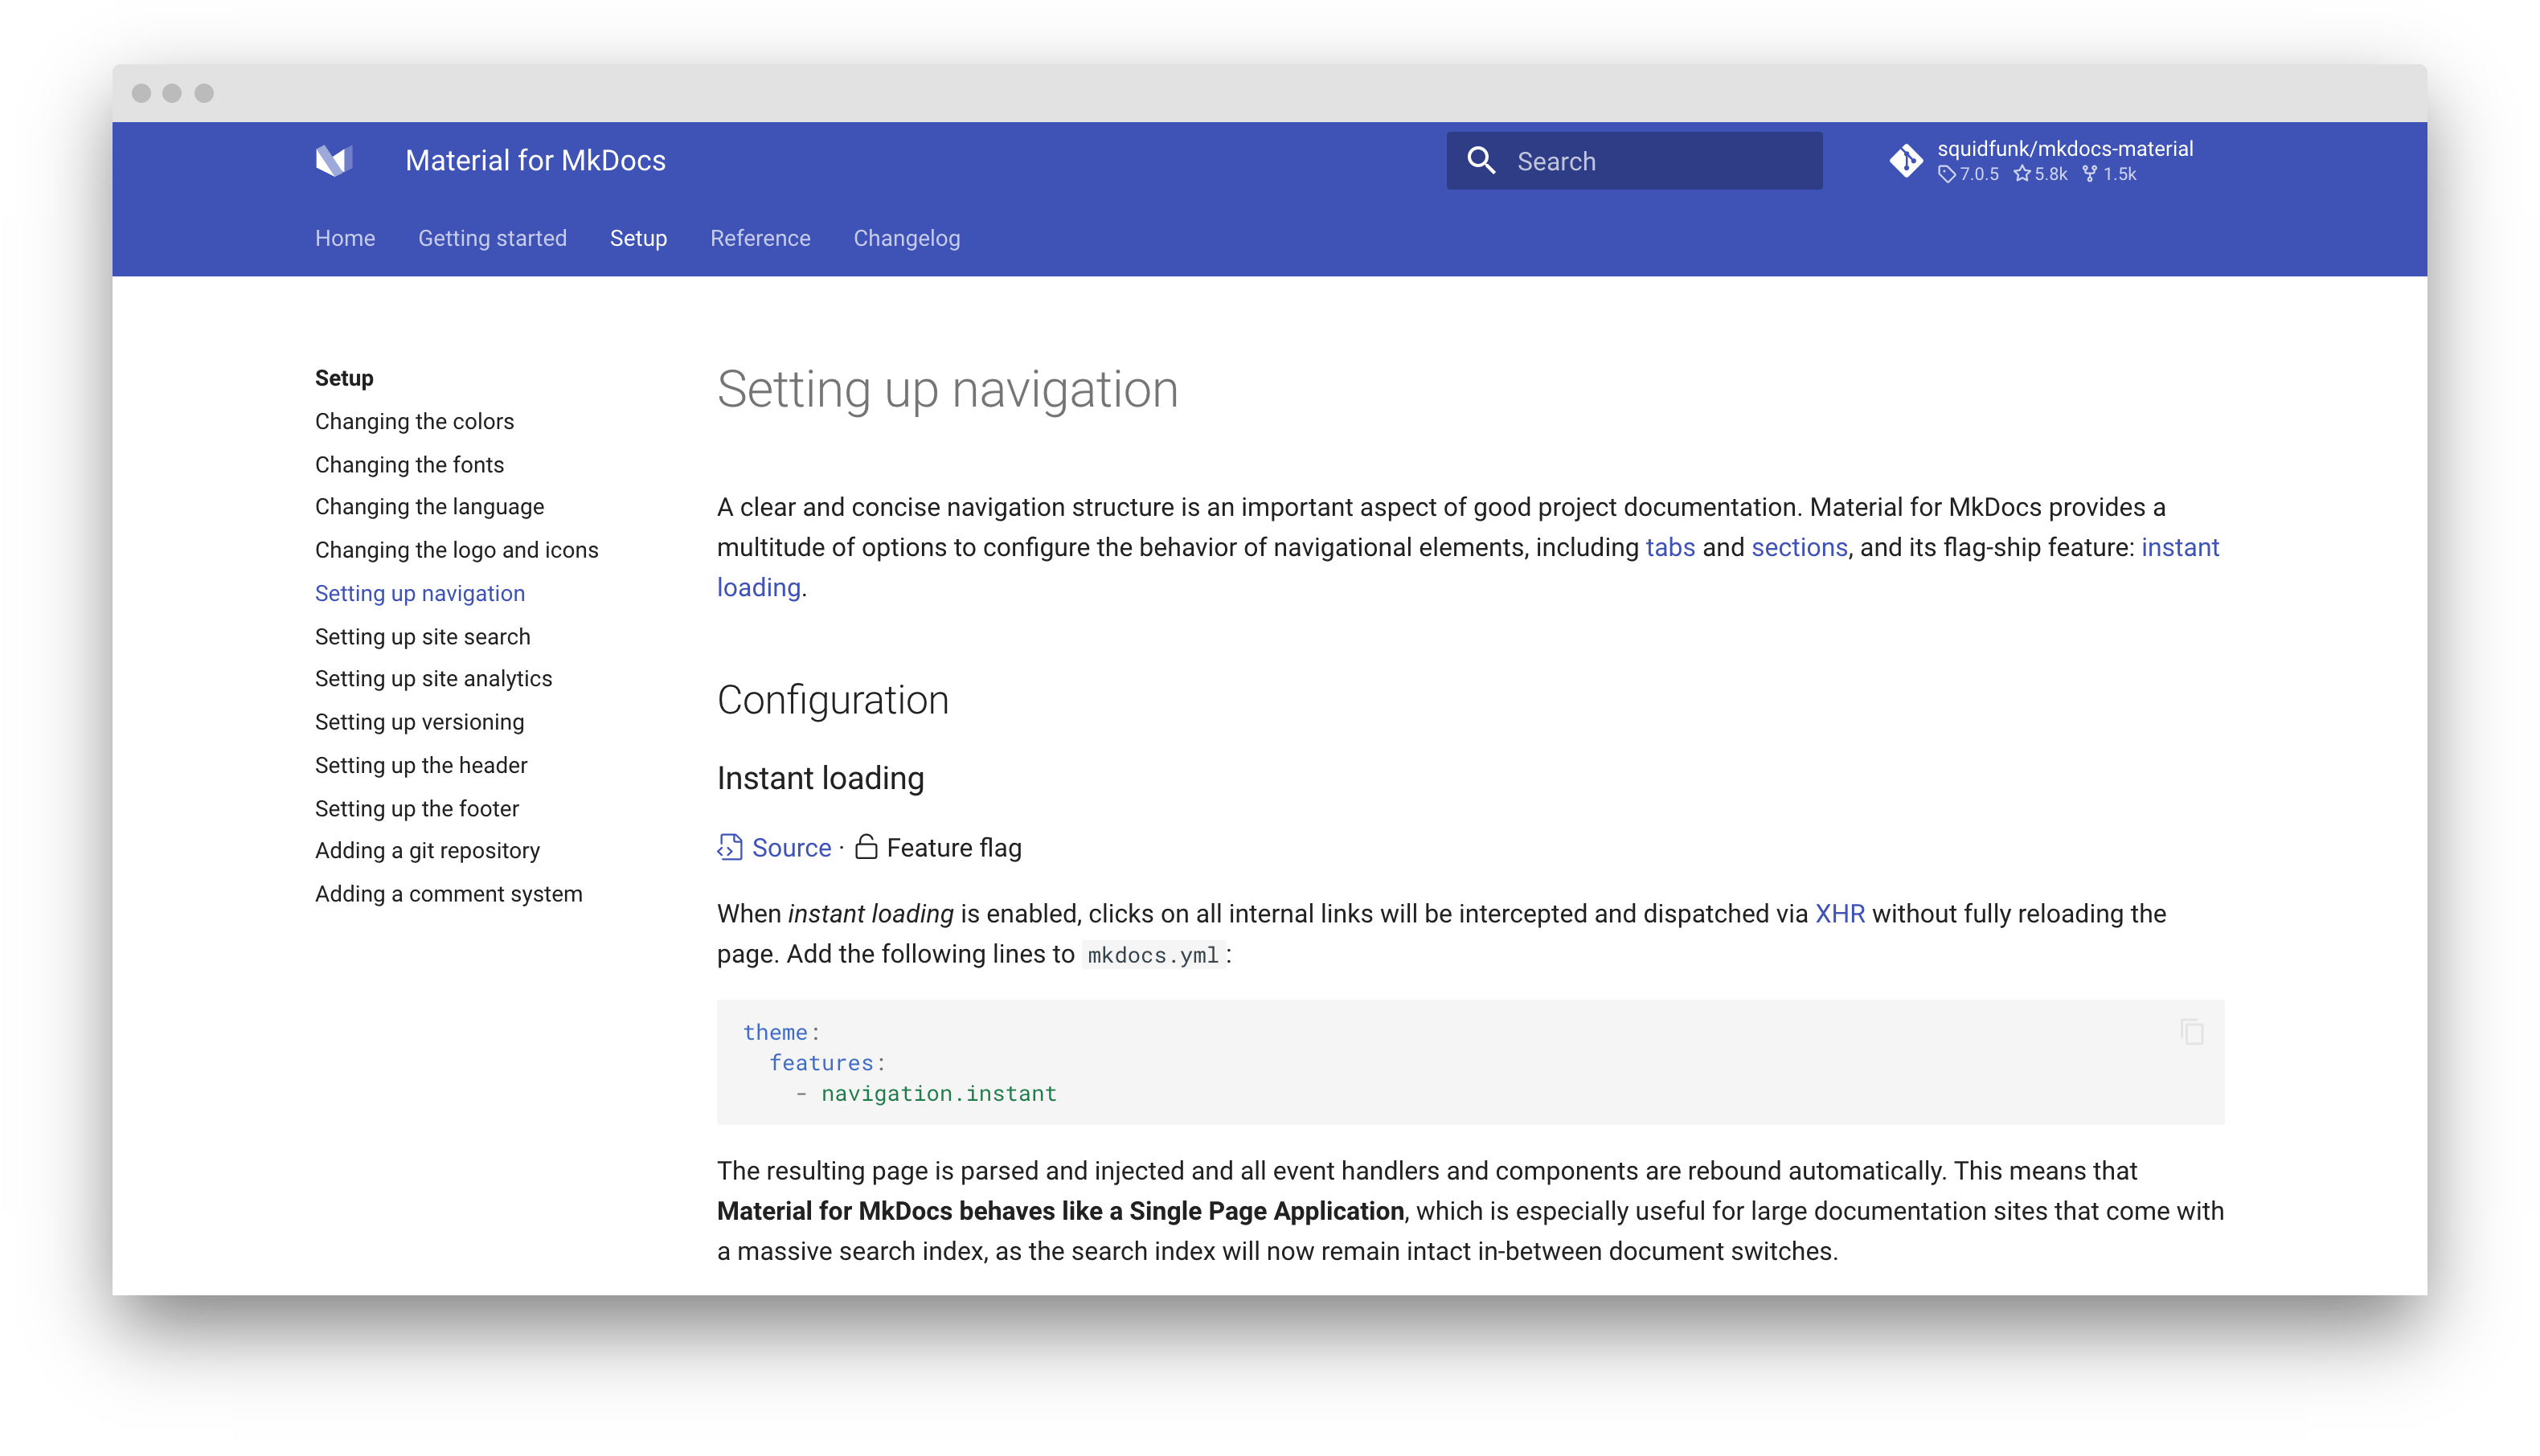
Task: Open Changing the colors sidebar item
Action: [x=414, y=422]
